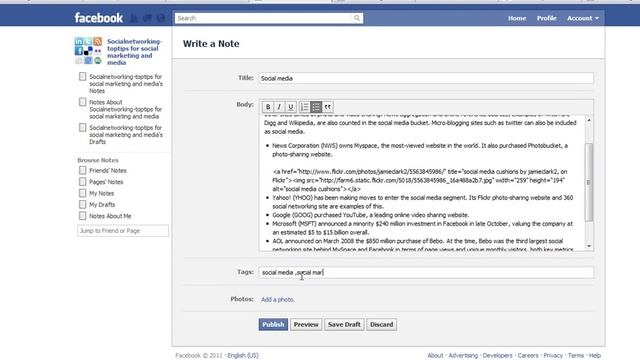
Task: Apply blockquote formatting in note body
Action: (327, 107)
